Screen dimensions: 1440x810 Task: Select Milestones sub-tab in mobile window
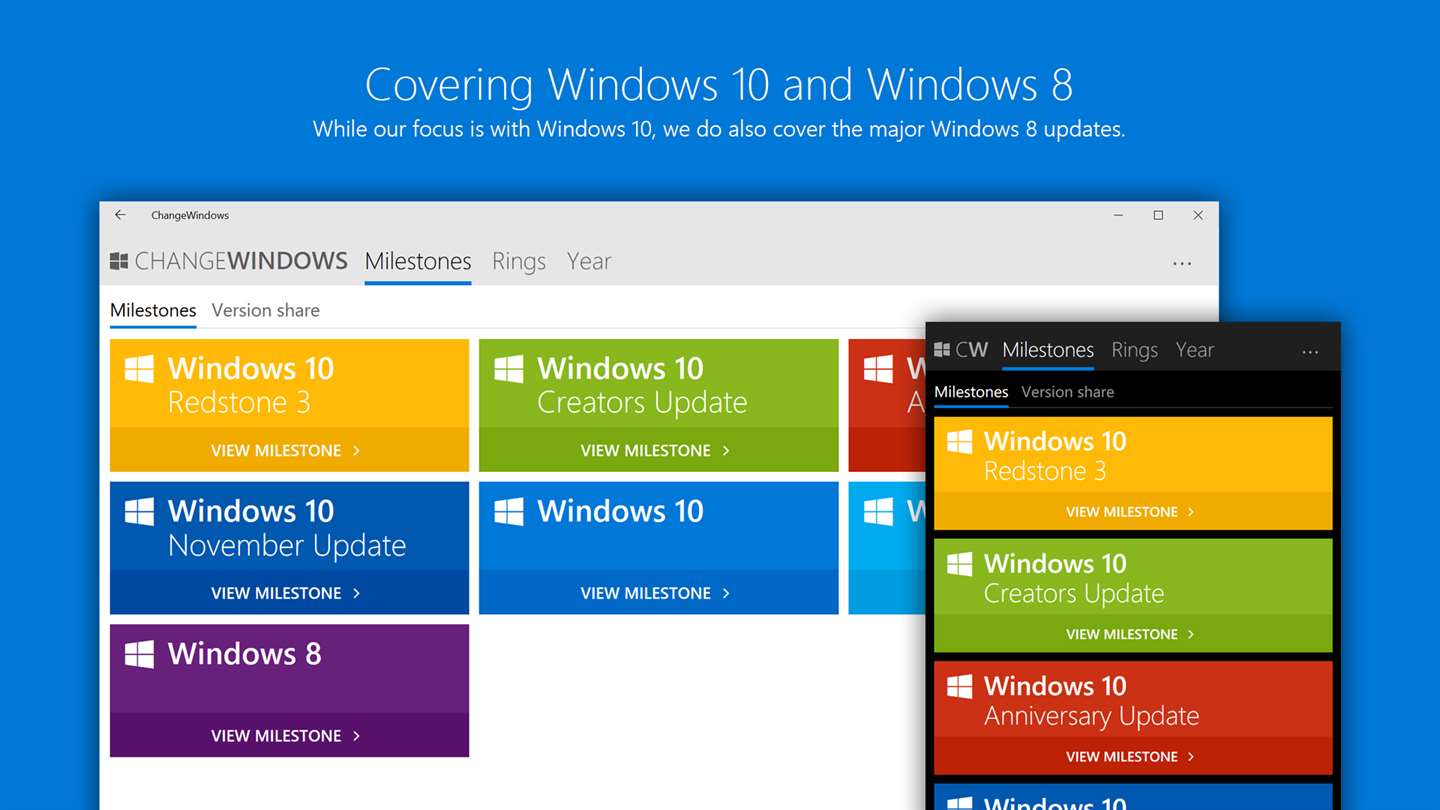(x=971, y=392)
